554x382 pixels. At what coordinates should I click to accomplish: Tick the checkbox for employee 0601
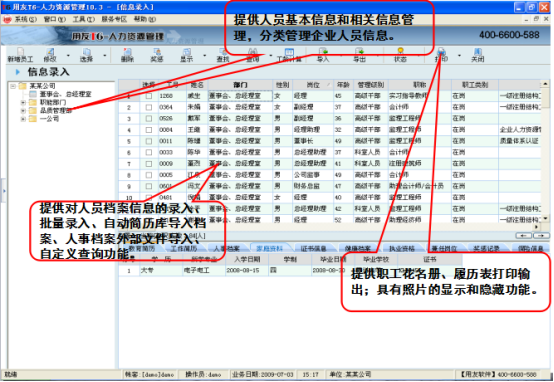(149, 186)
